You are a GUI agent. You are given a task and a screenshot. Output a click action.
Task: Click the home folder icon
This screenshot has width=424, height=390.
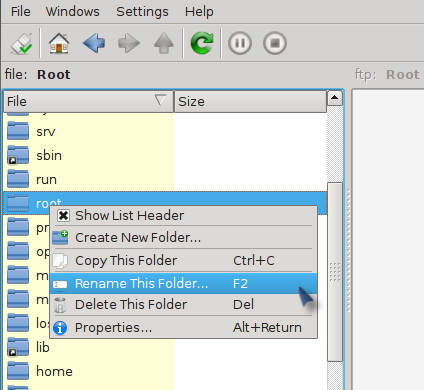18,371
